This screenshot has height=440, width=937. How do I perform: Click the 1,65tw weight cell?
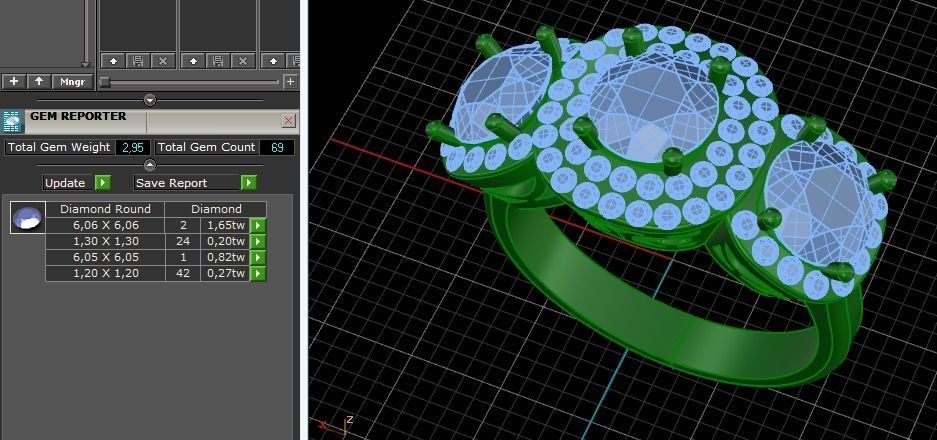(225, 225)
